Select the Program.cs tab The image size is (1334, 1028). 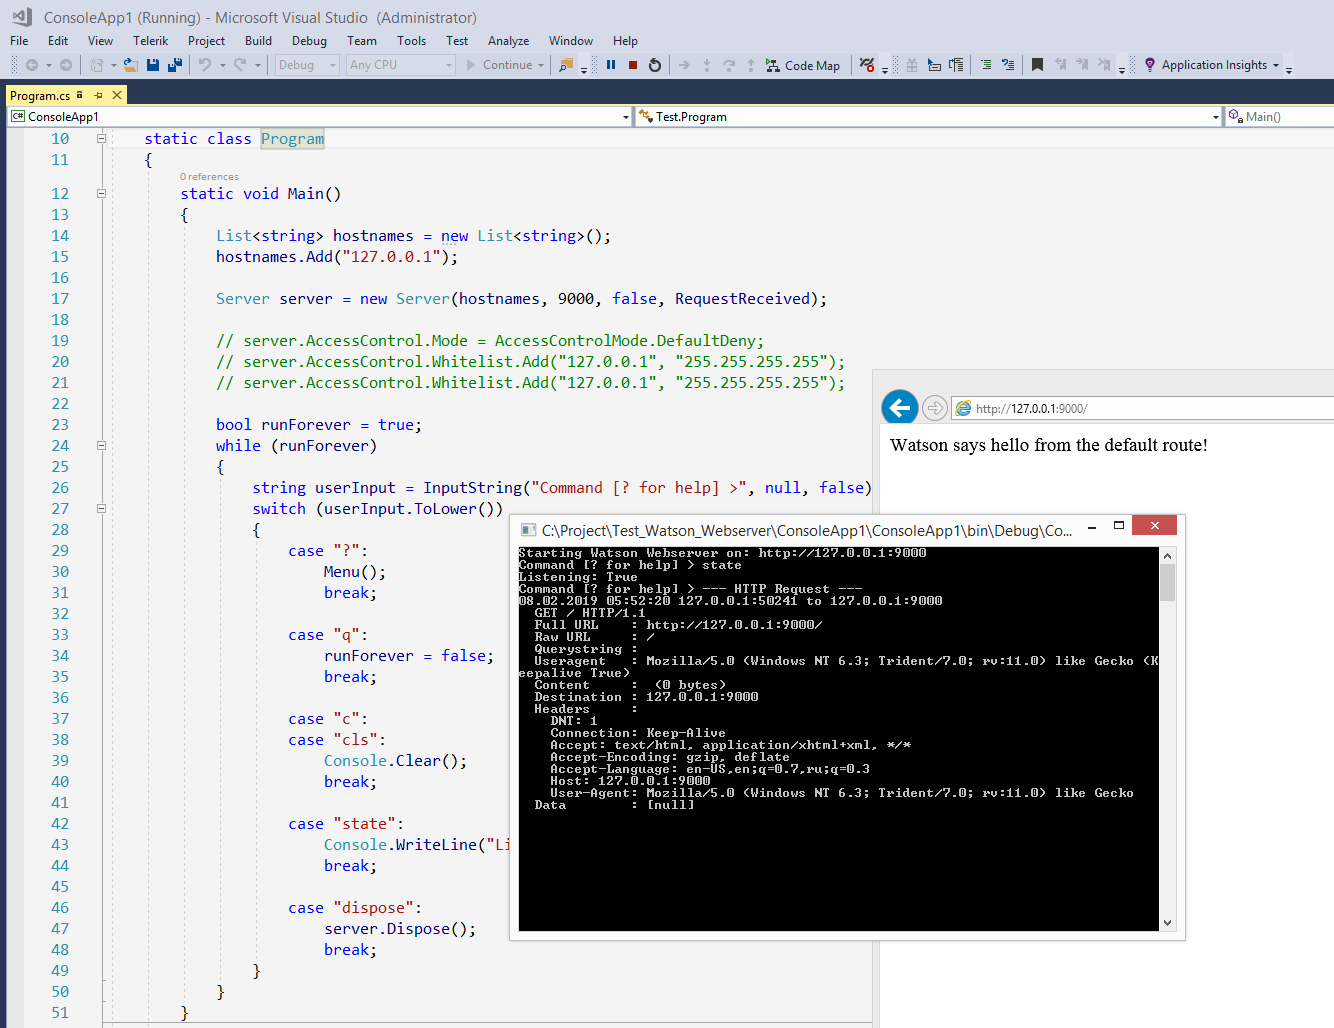(40, 97)
